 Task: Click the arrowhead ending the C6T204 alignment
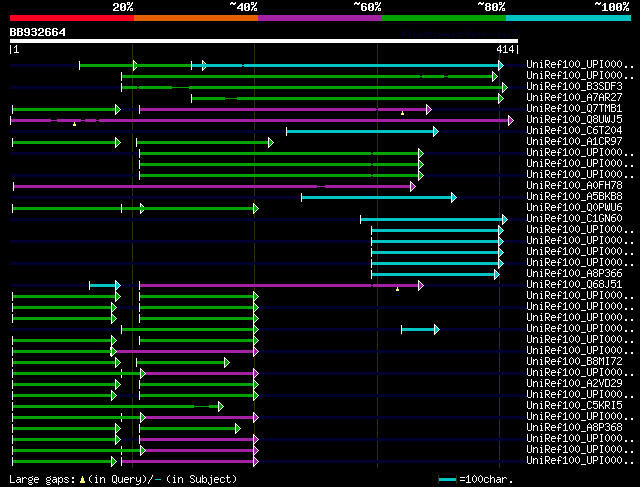[x=436, y=131]
